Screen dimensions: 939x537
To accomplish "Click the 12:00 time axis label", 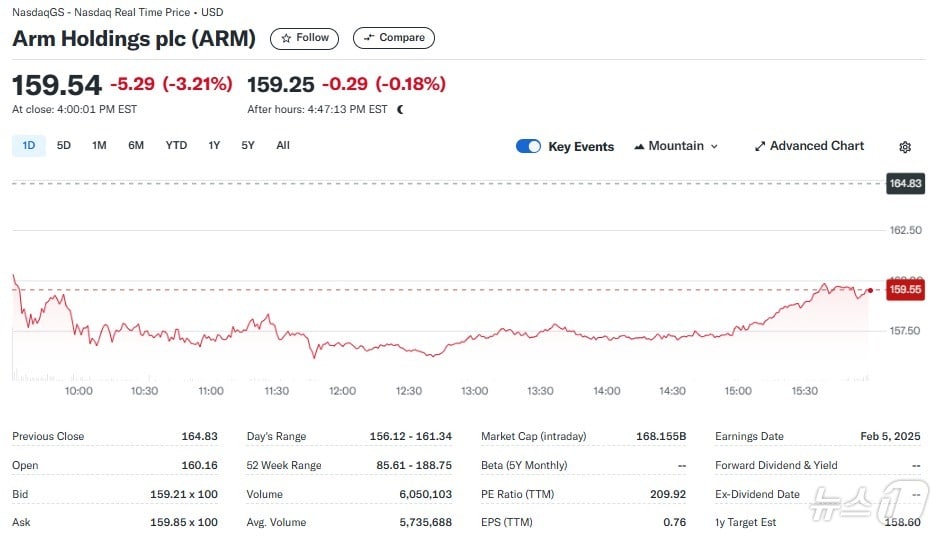I will [343, 391].
